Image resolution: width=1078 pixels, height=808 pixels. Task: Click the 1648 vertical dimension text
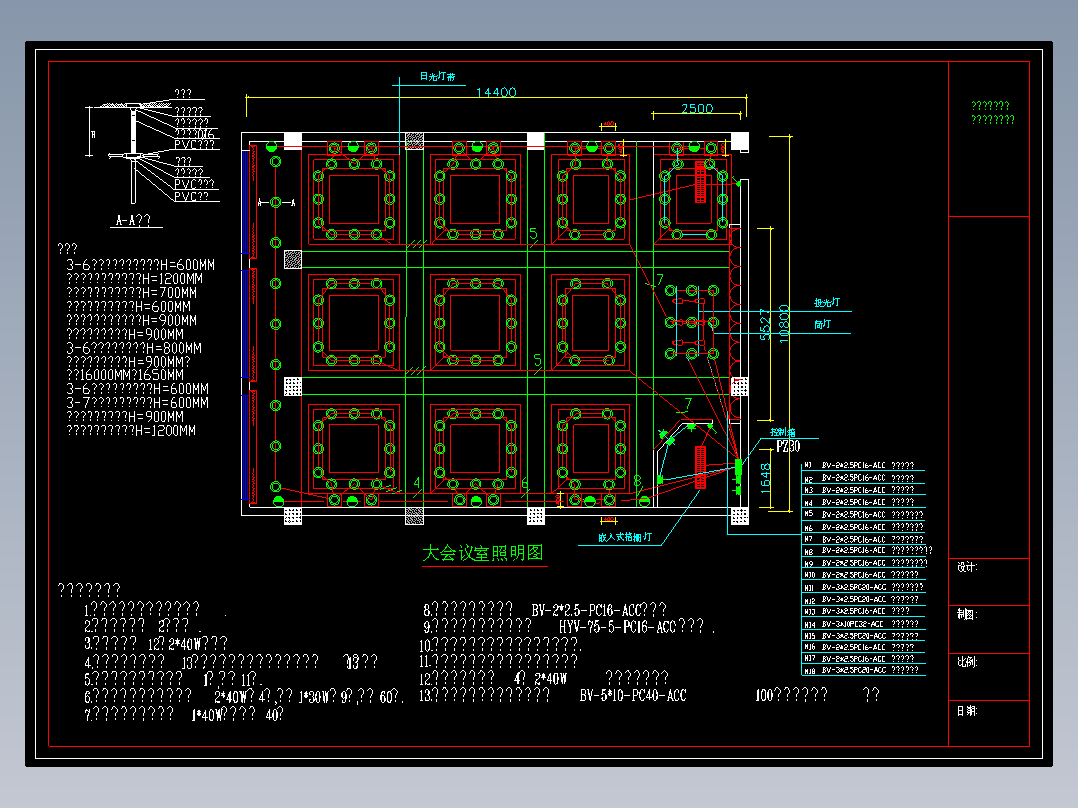point(765,477)
